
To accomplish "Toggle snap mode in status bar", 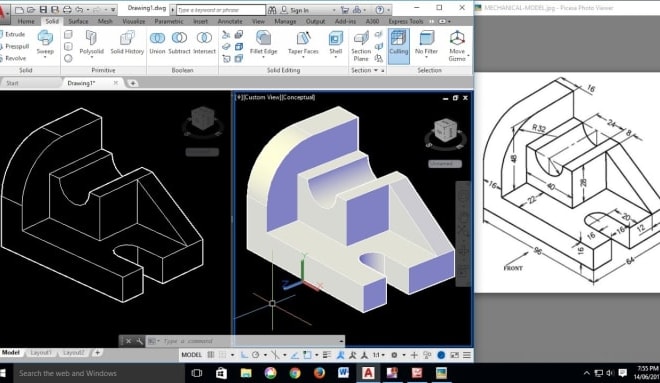I will (223, 355).
